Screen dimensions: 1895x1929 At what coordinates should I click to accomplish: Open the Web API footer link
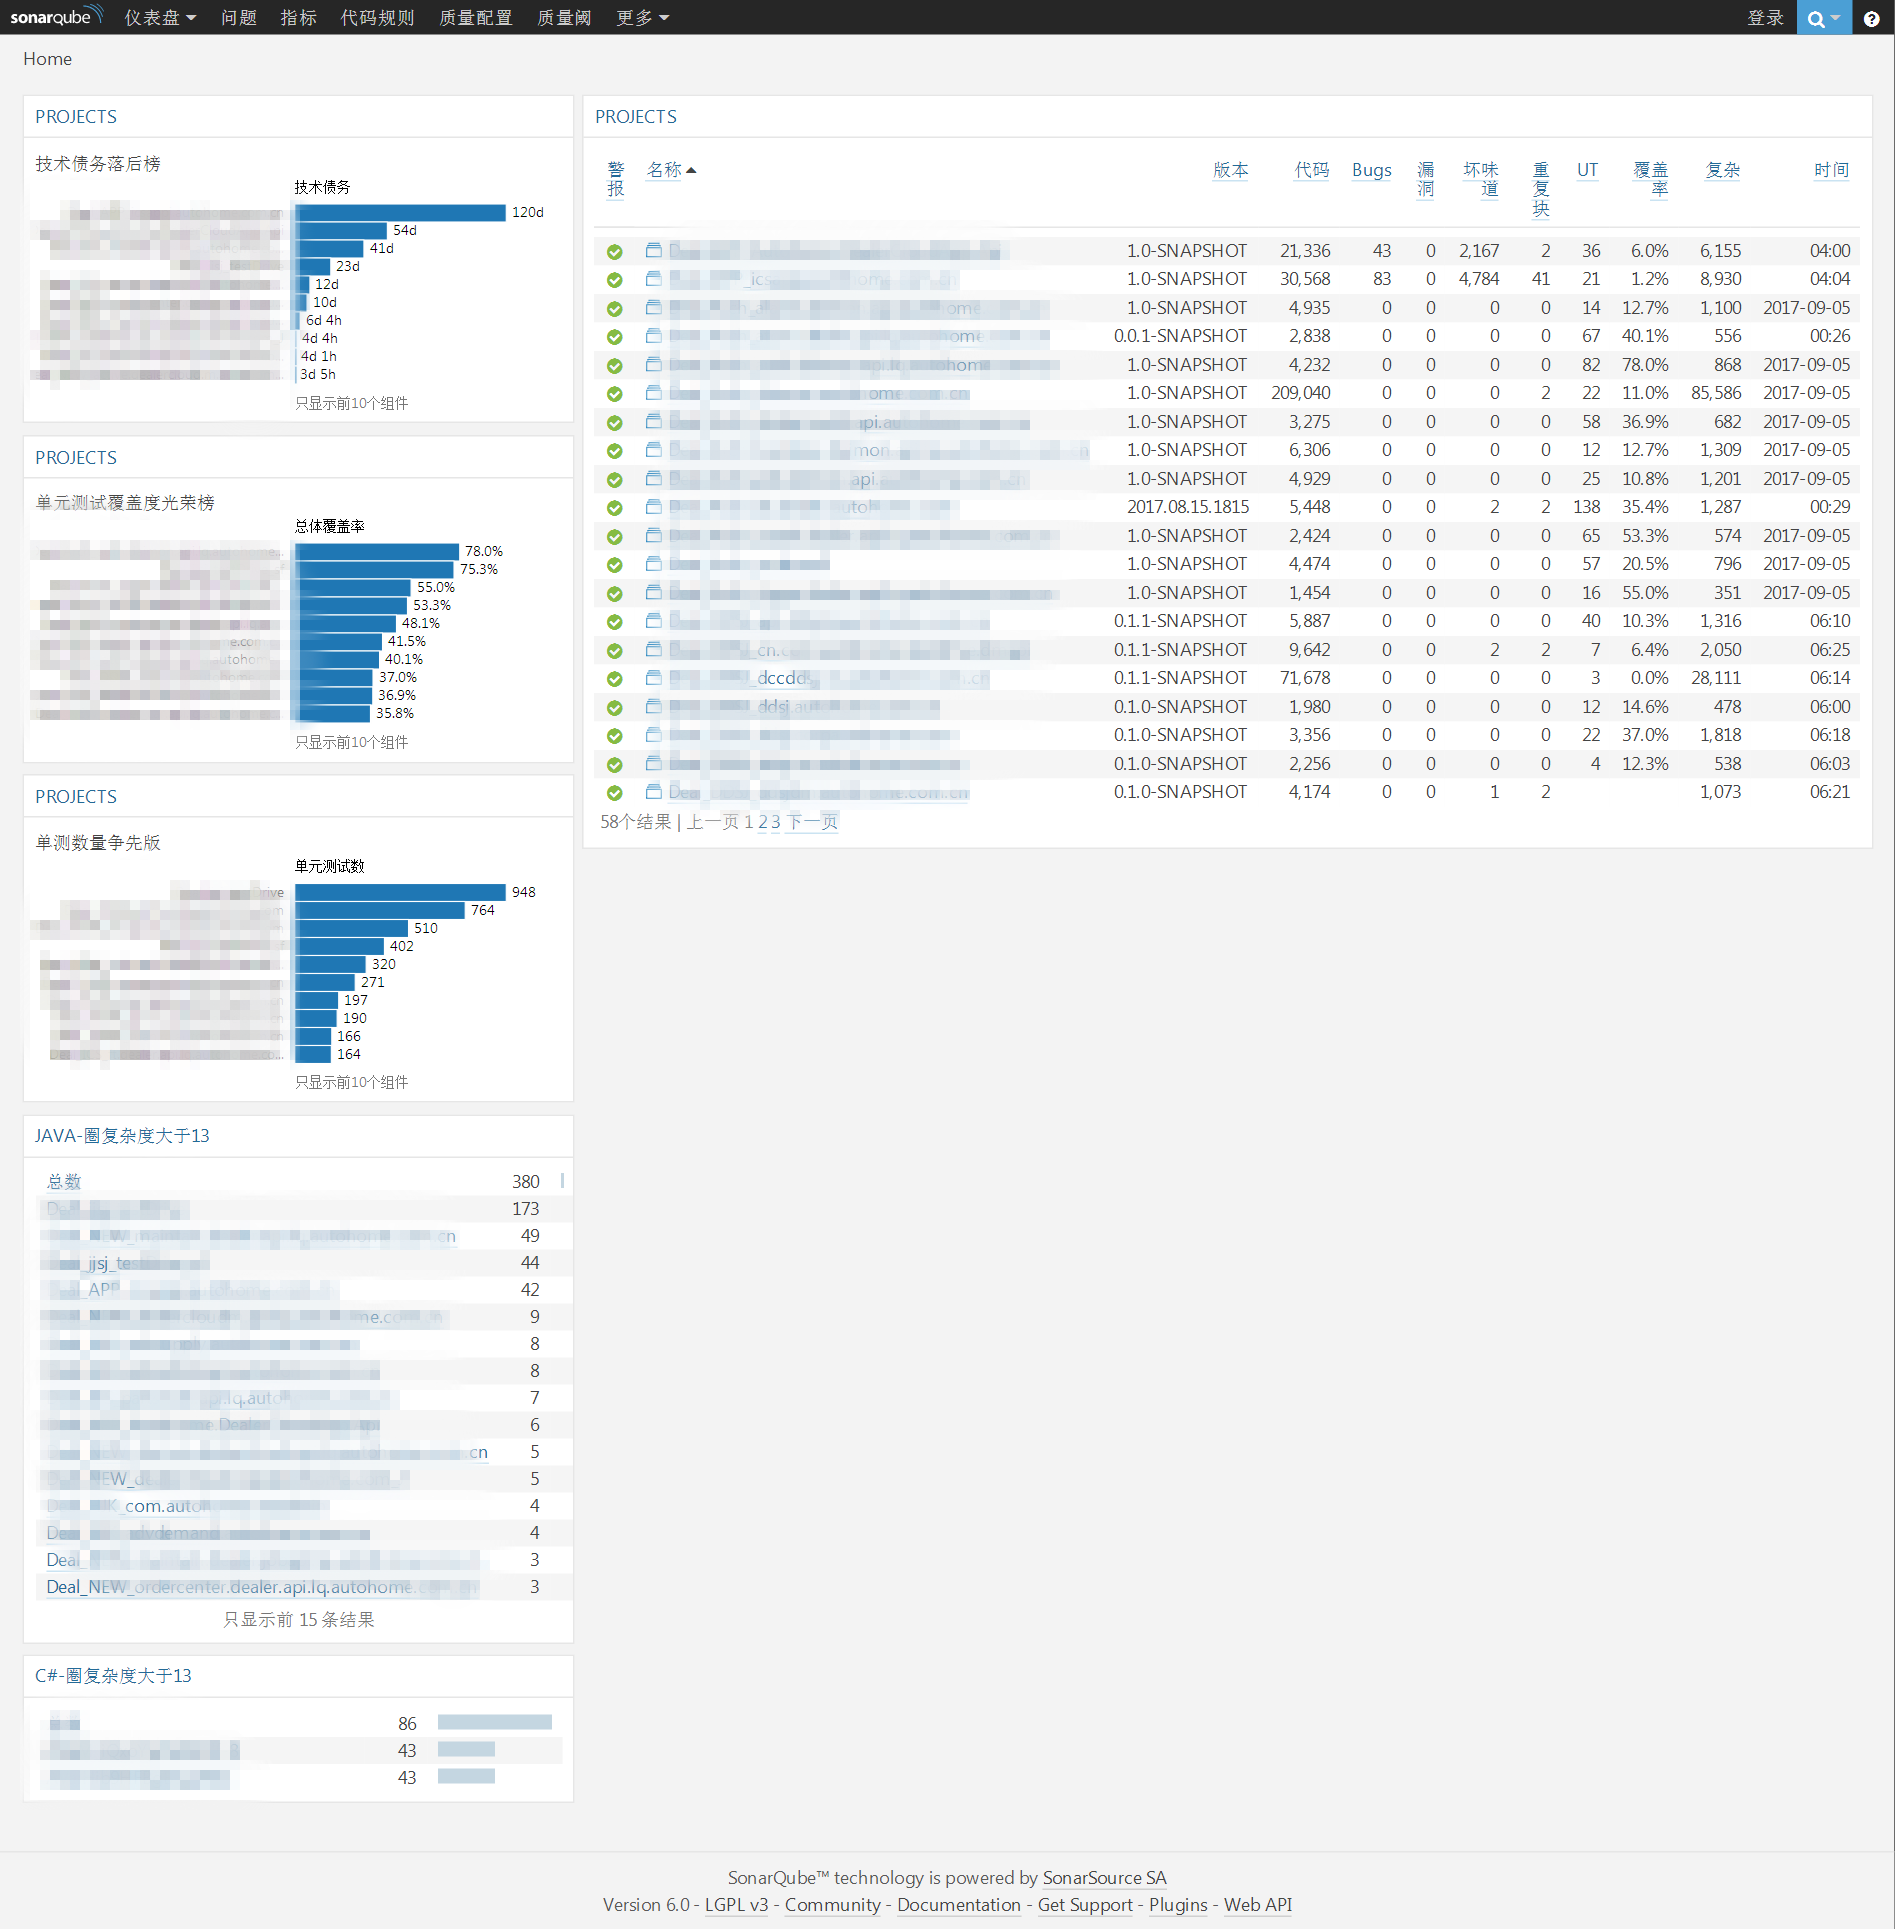click(1258, 1905)
